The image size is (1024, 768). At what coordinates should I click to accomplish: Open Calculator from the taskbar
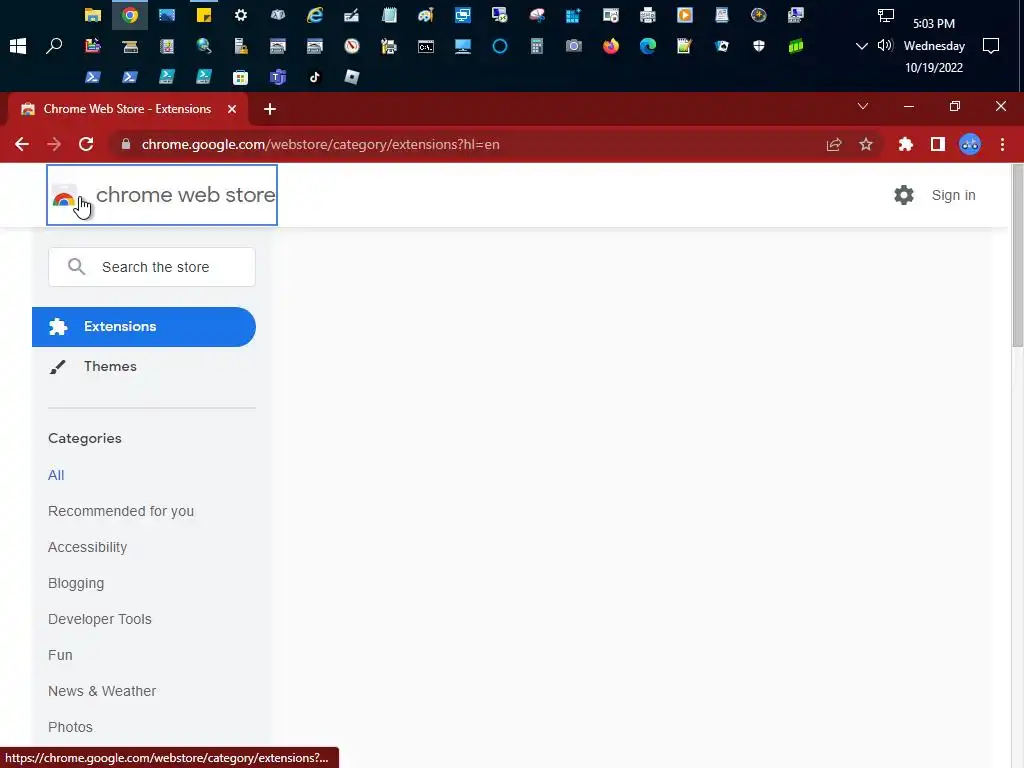(537, 46)
